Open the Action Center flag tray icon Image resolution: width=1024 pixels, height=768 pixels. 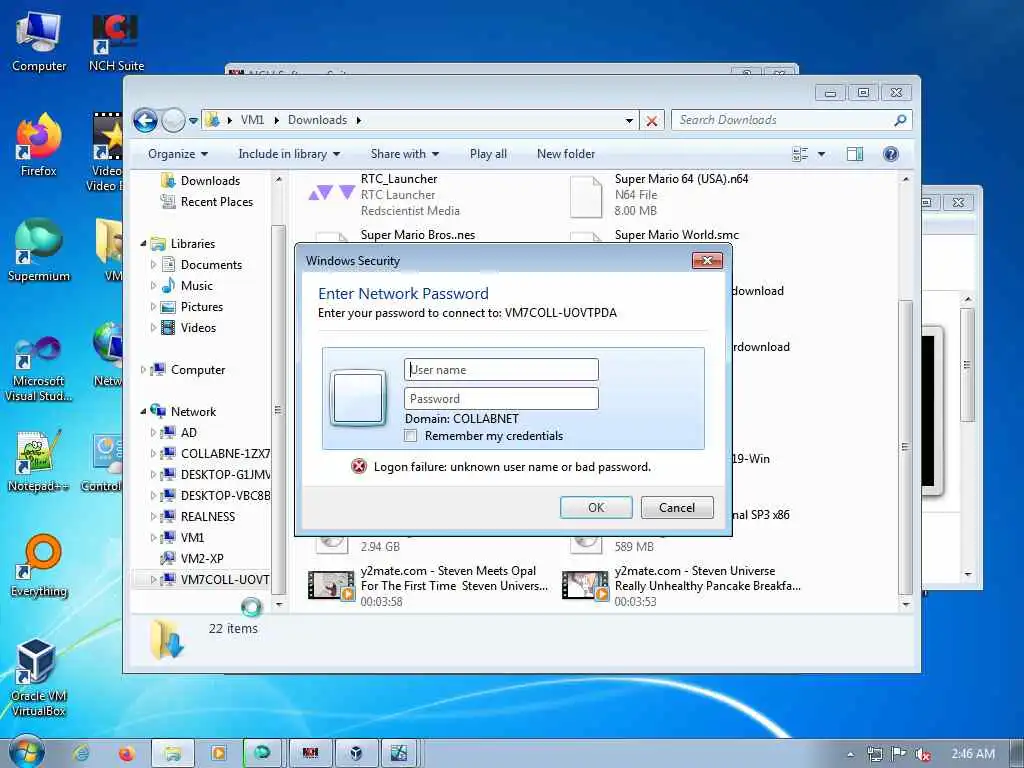[899, 754]
